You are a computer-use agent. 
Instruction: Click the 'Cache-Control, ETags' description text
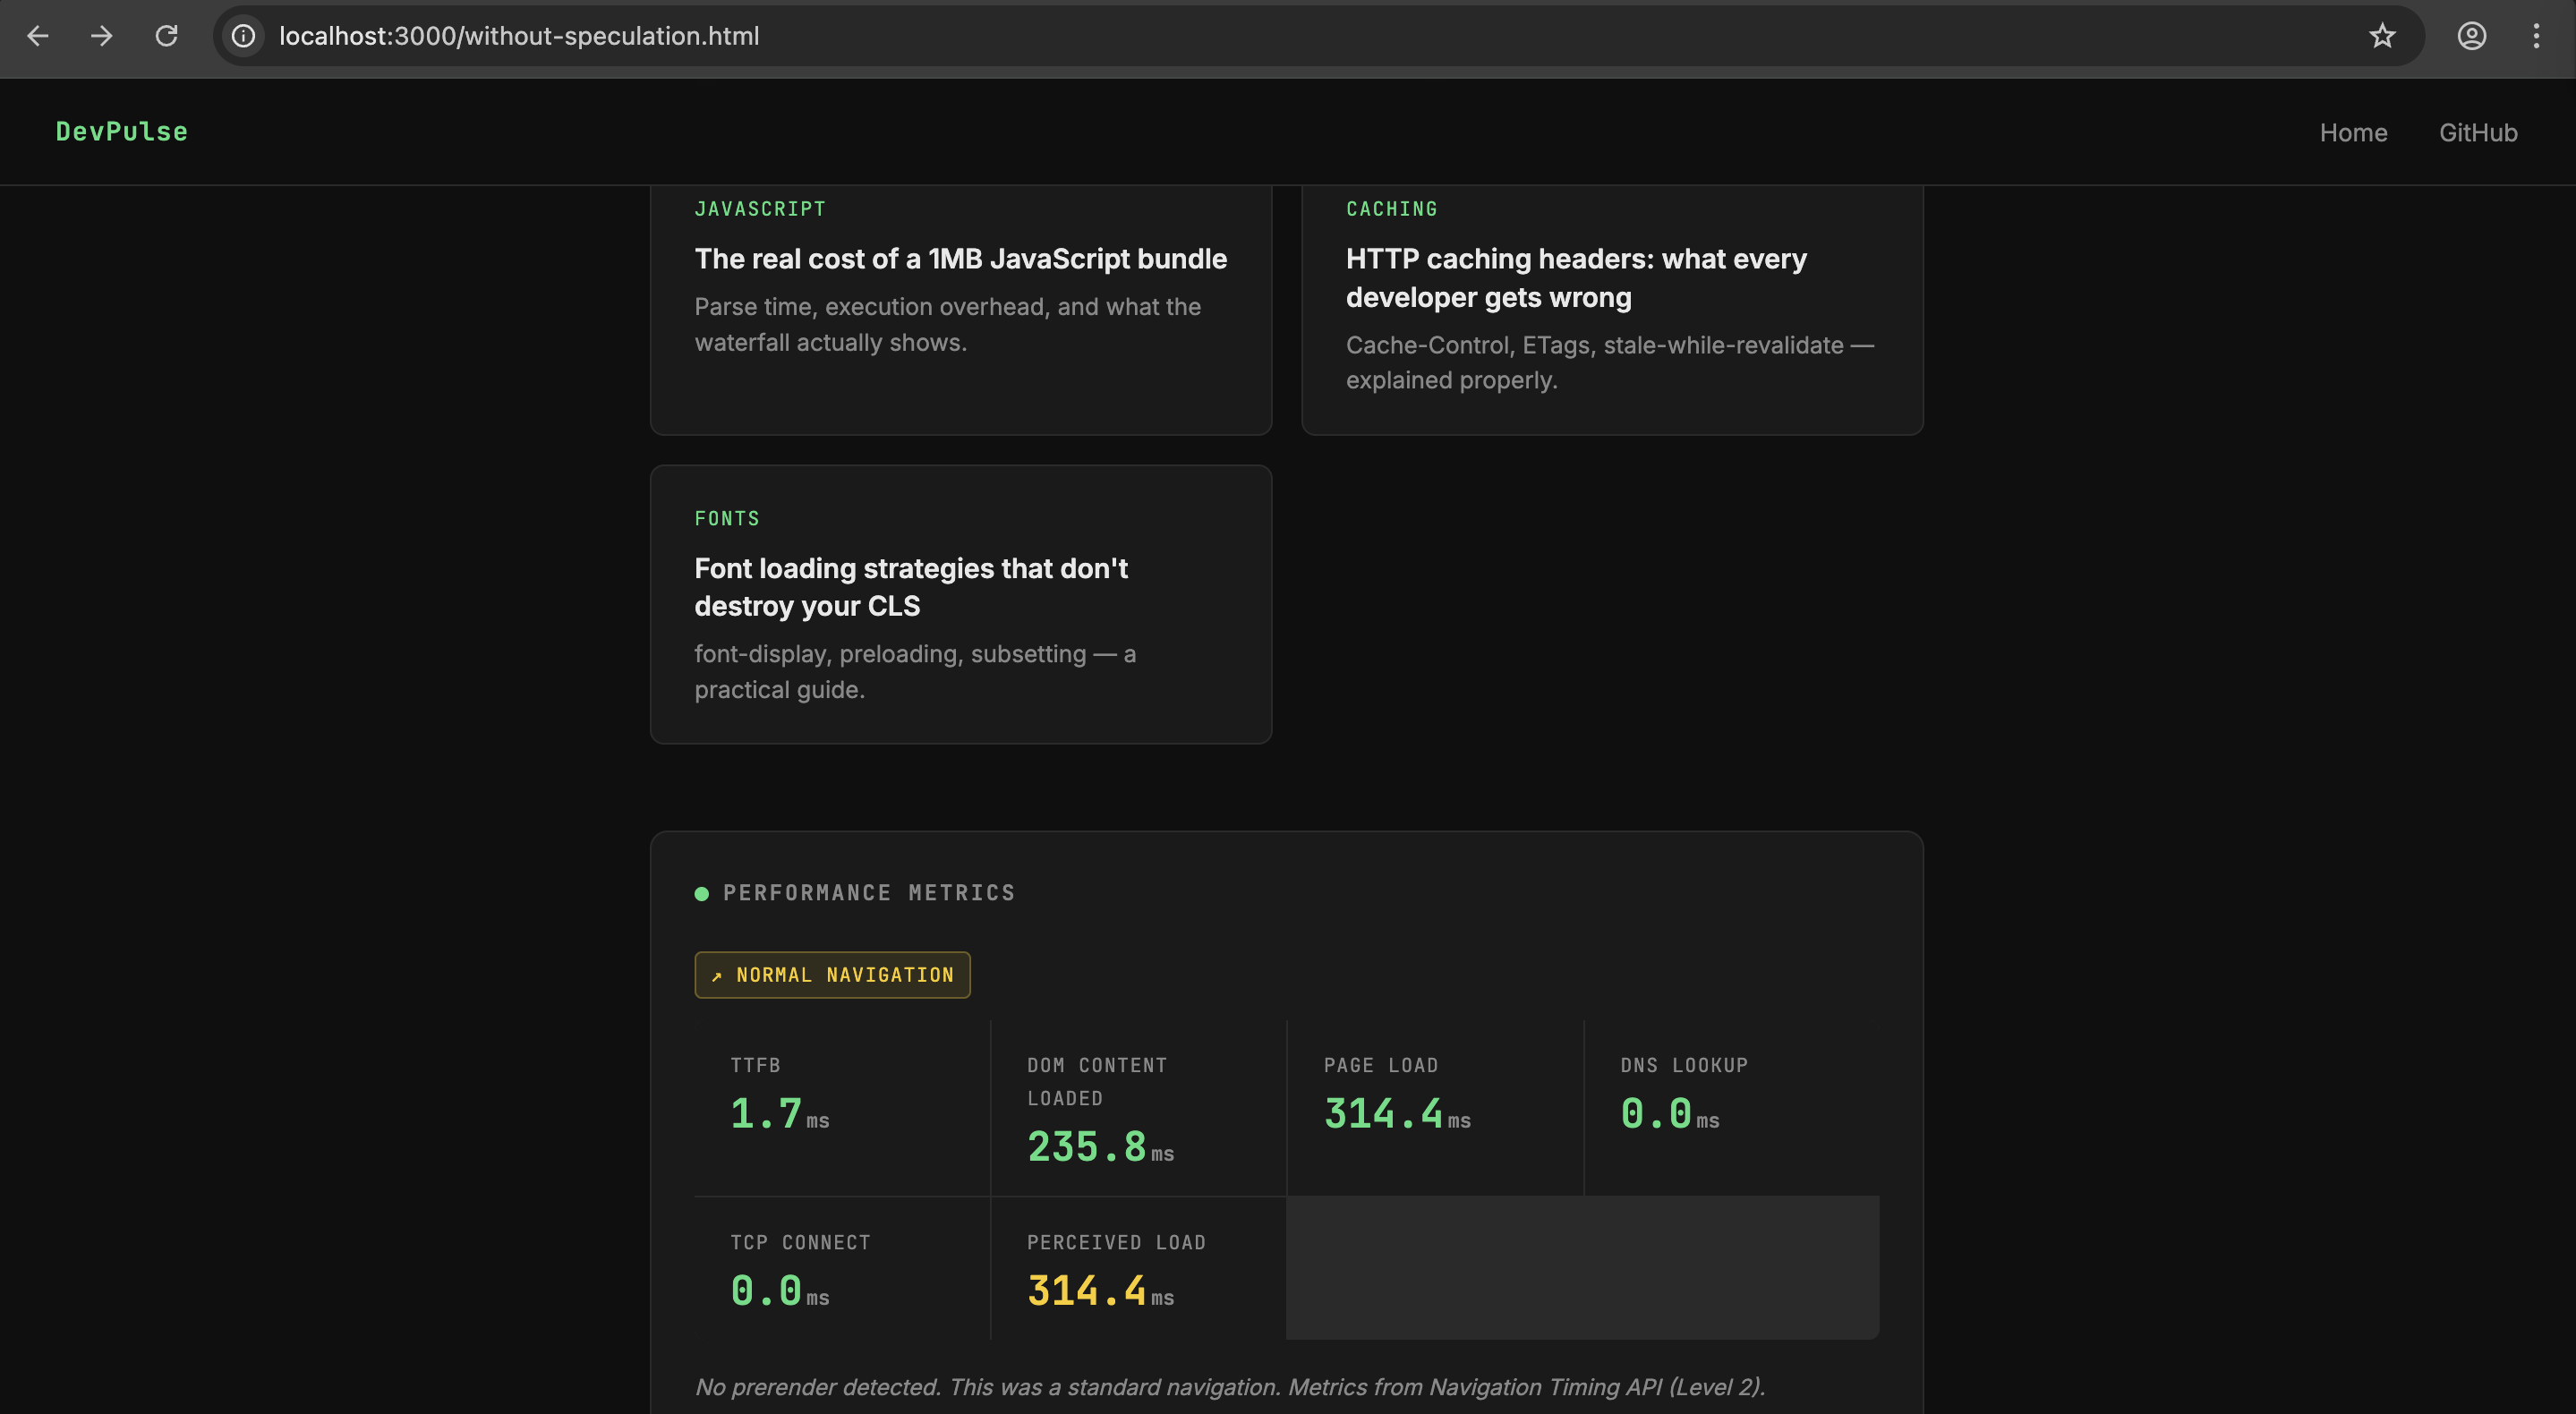(1610, 363)
